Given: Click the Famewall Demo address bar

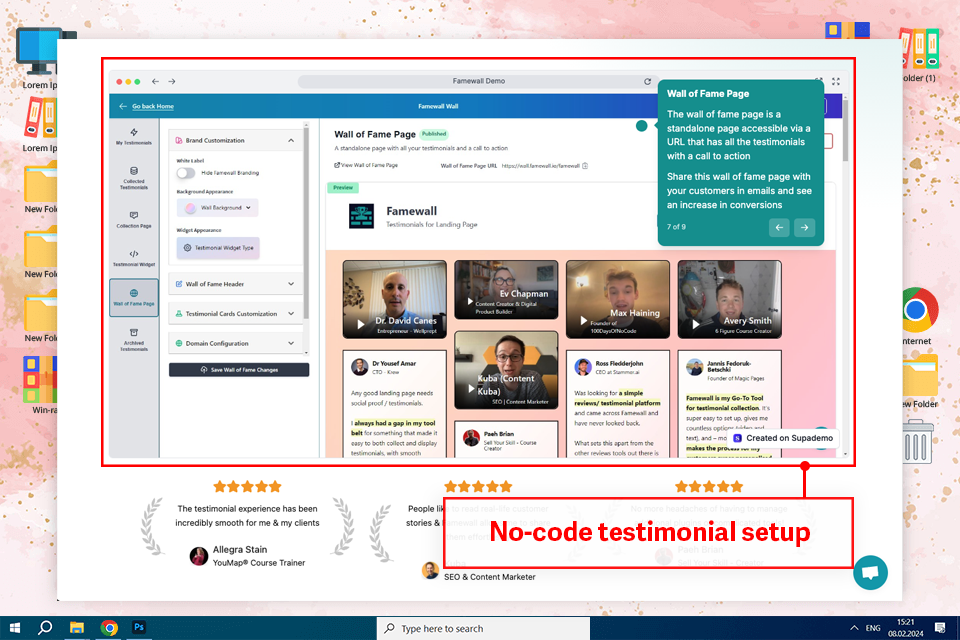Looking at the screenshot, I should coord(478,81).
